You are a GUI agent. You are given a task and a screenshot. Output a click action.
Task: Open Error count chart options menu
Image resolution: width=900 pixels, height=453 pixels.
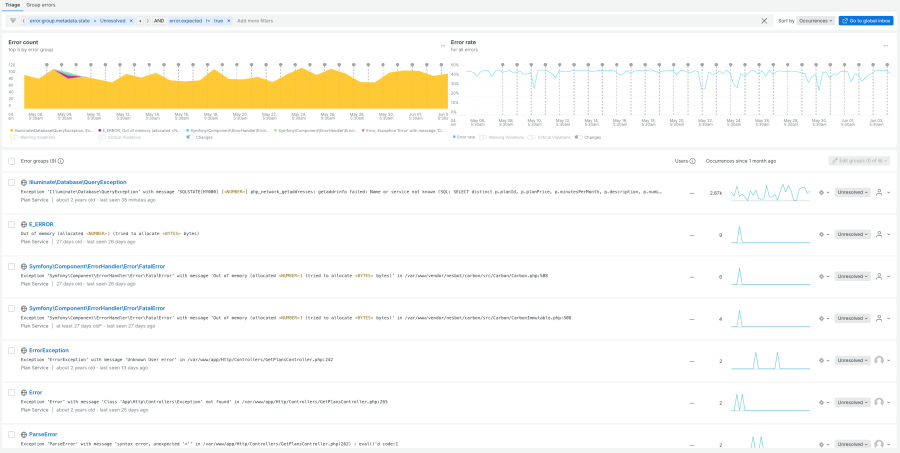tap(441, 45)
